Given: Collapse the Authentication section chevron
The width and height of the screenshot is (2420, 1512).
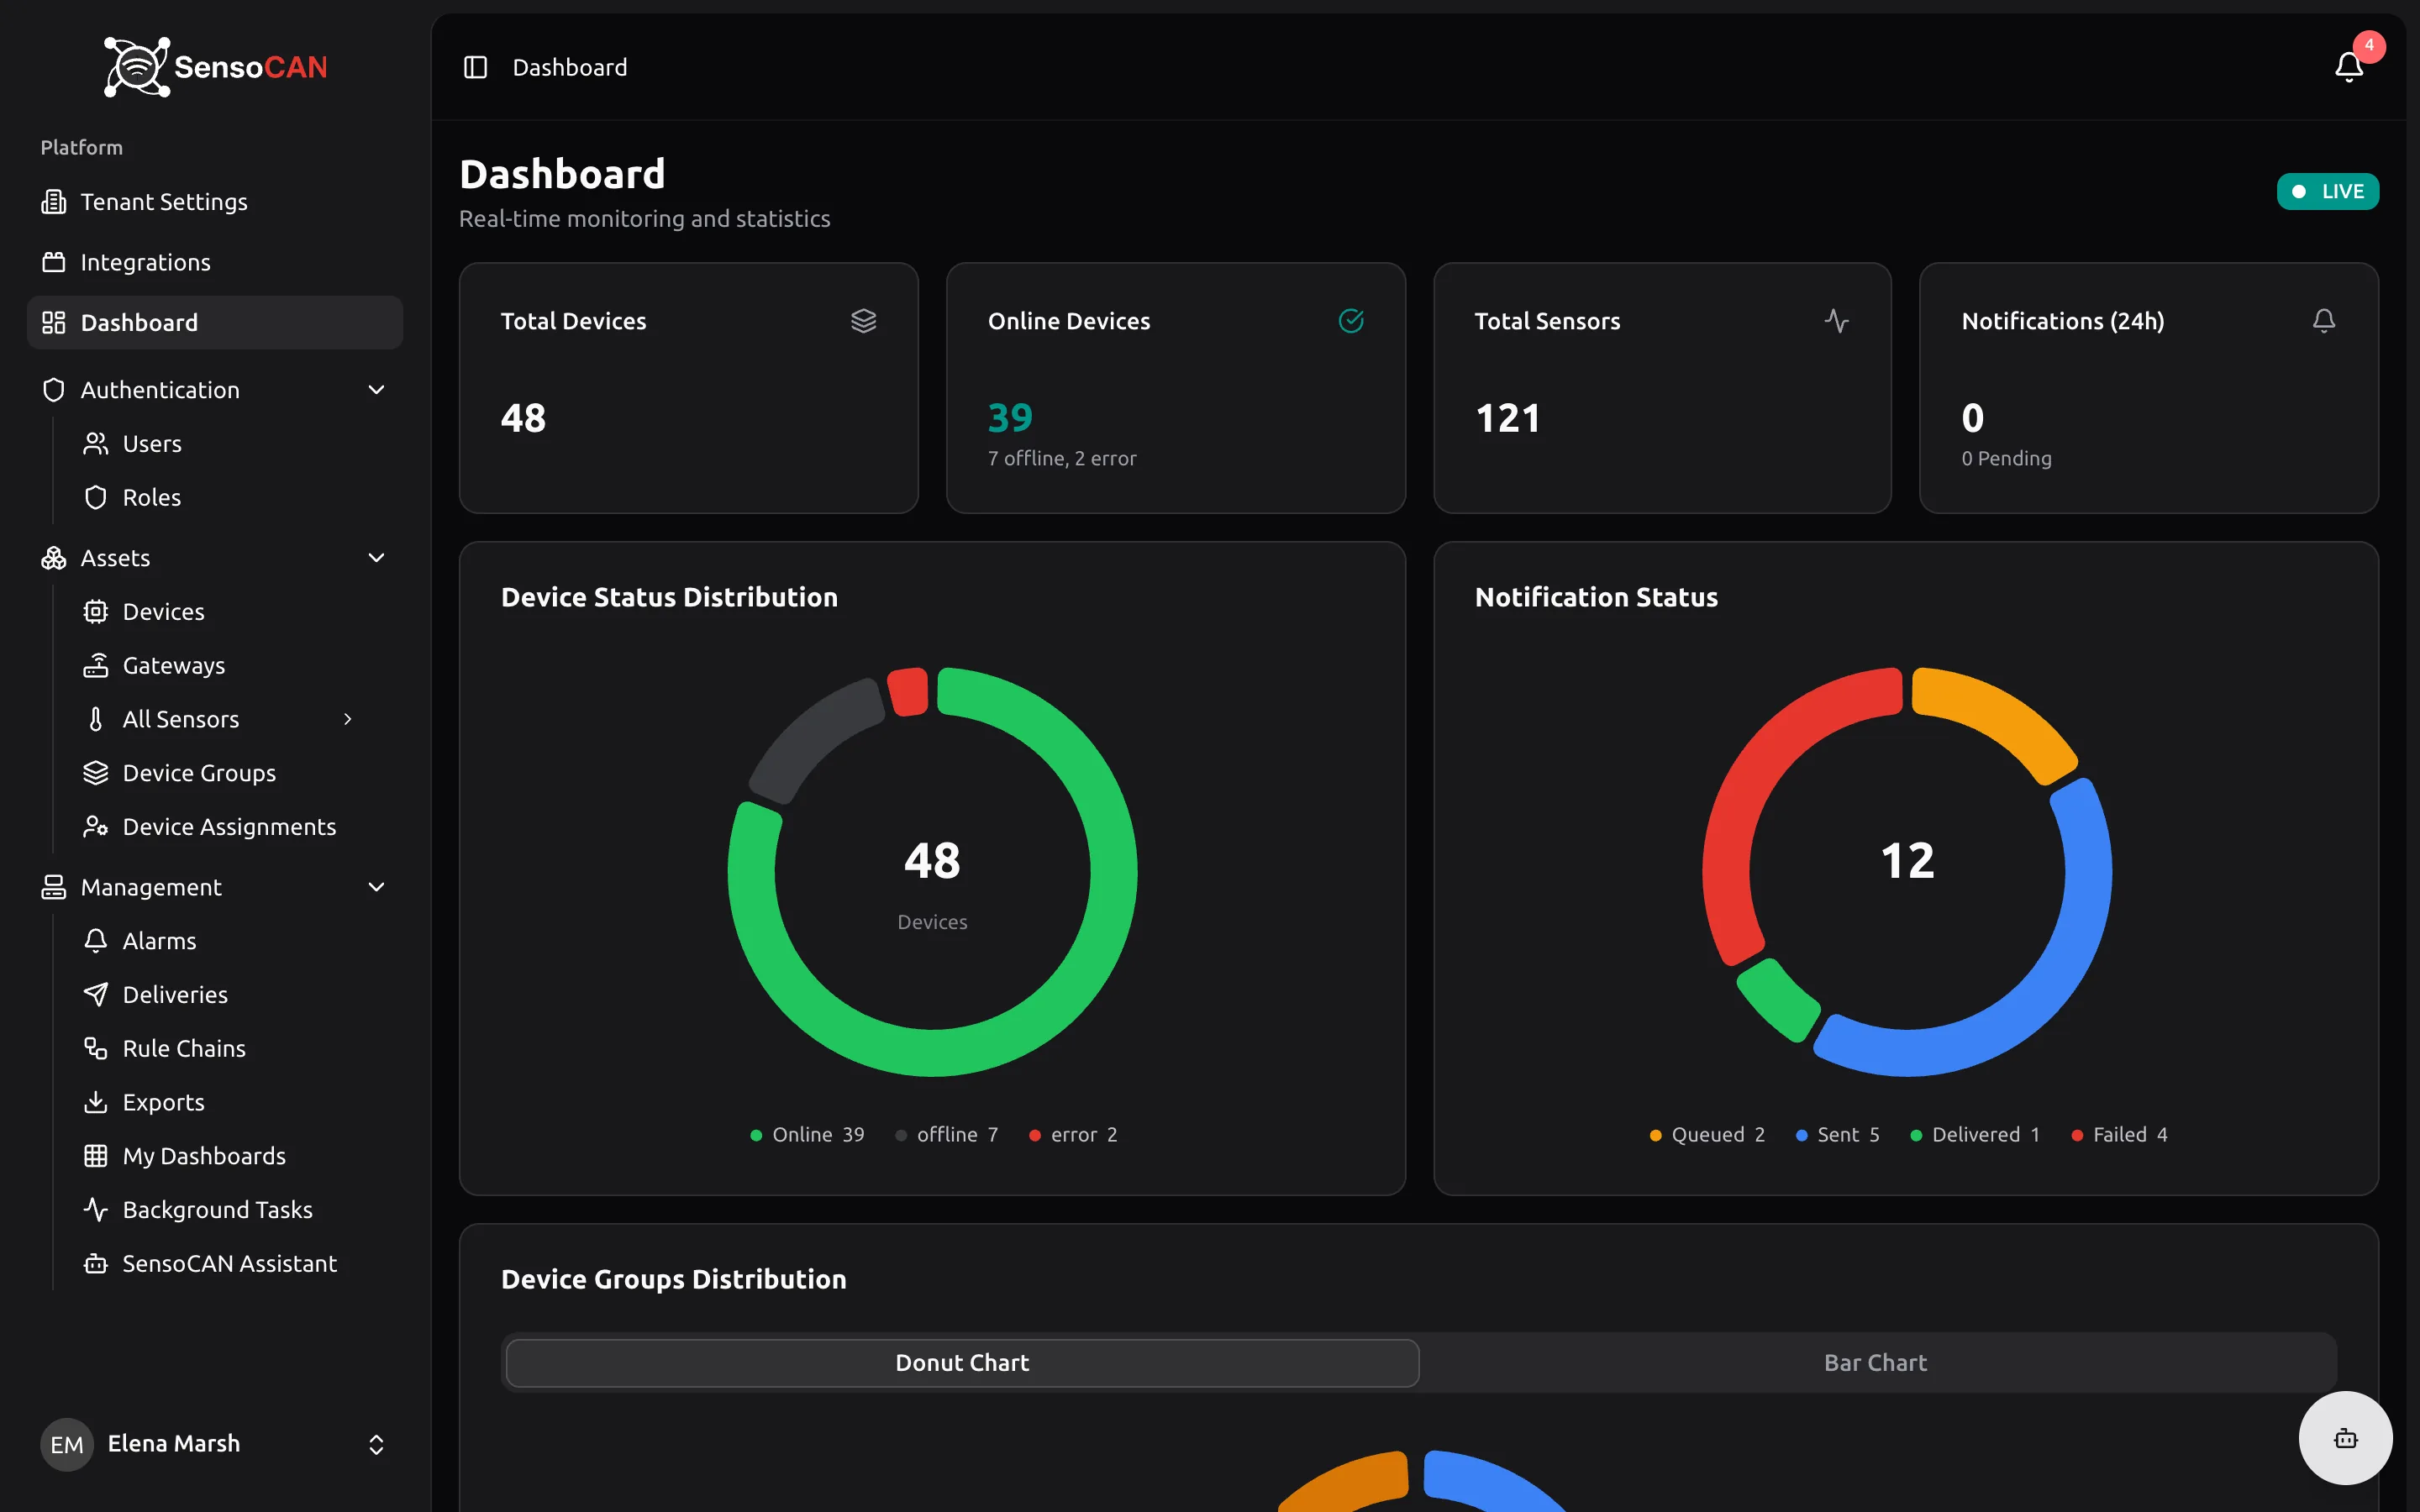Looking at the screenshot, I should click(376, 390).
